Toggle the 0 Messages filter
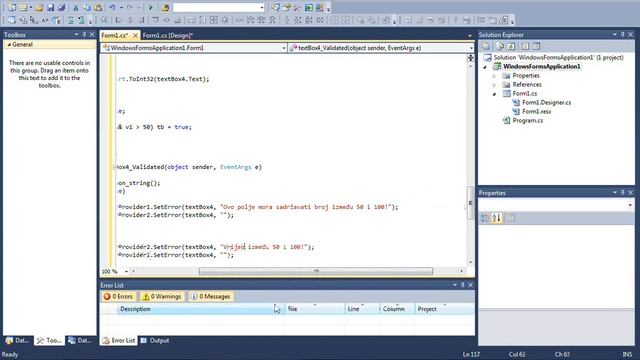This screenshot has width=640, height=360. pos(211,296)
